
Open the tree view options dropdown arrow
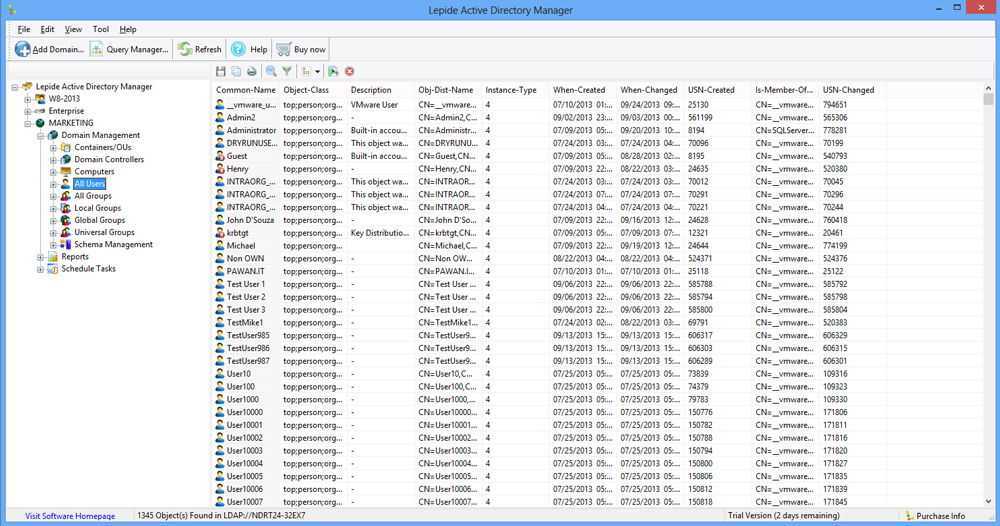(x=317, y=72)
